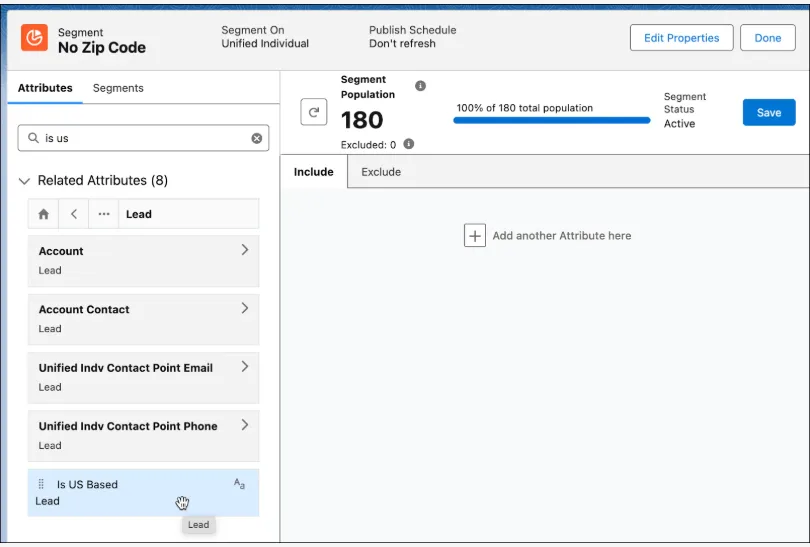Click the info icon beside Segment Population
Image resolution: width=810 pixels, height=547 pixels.
click(420, 86)
